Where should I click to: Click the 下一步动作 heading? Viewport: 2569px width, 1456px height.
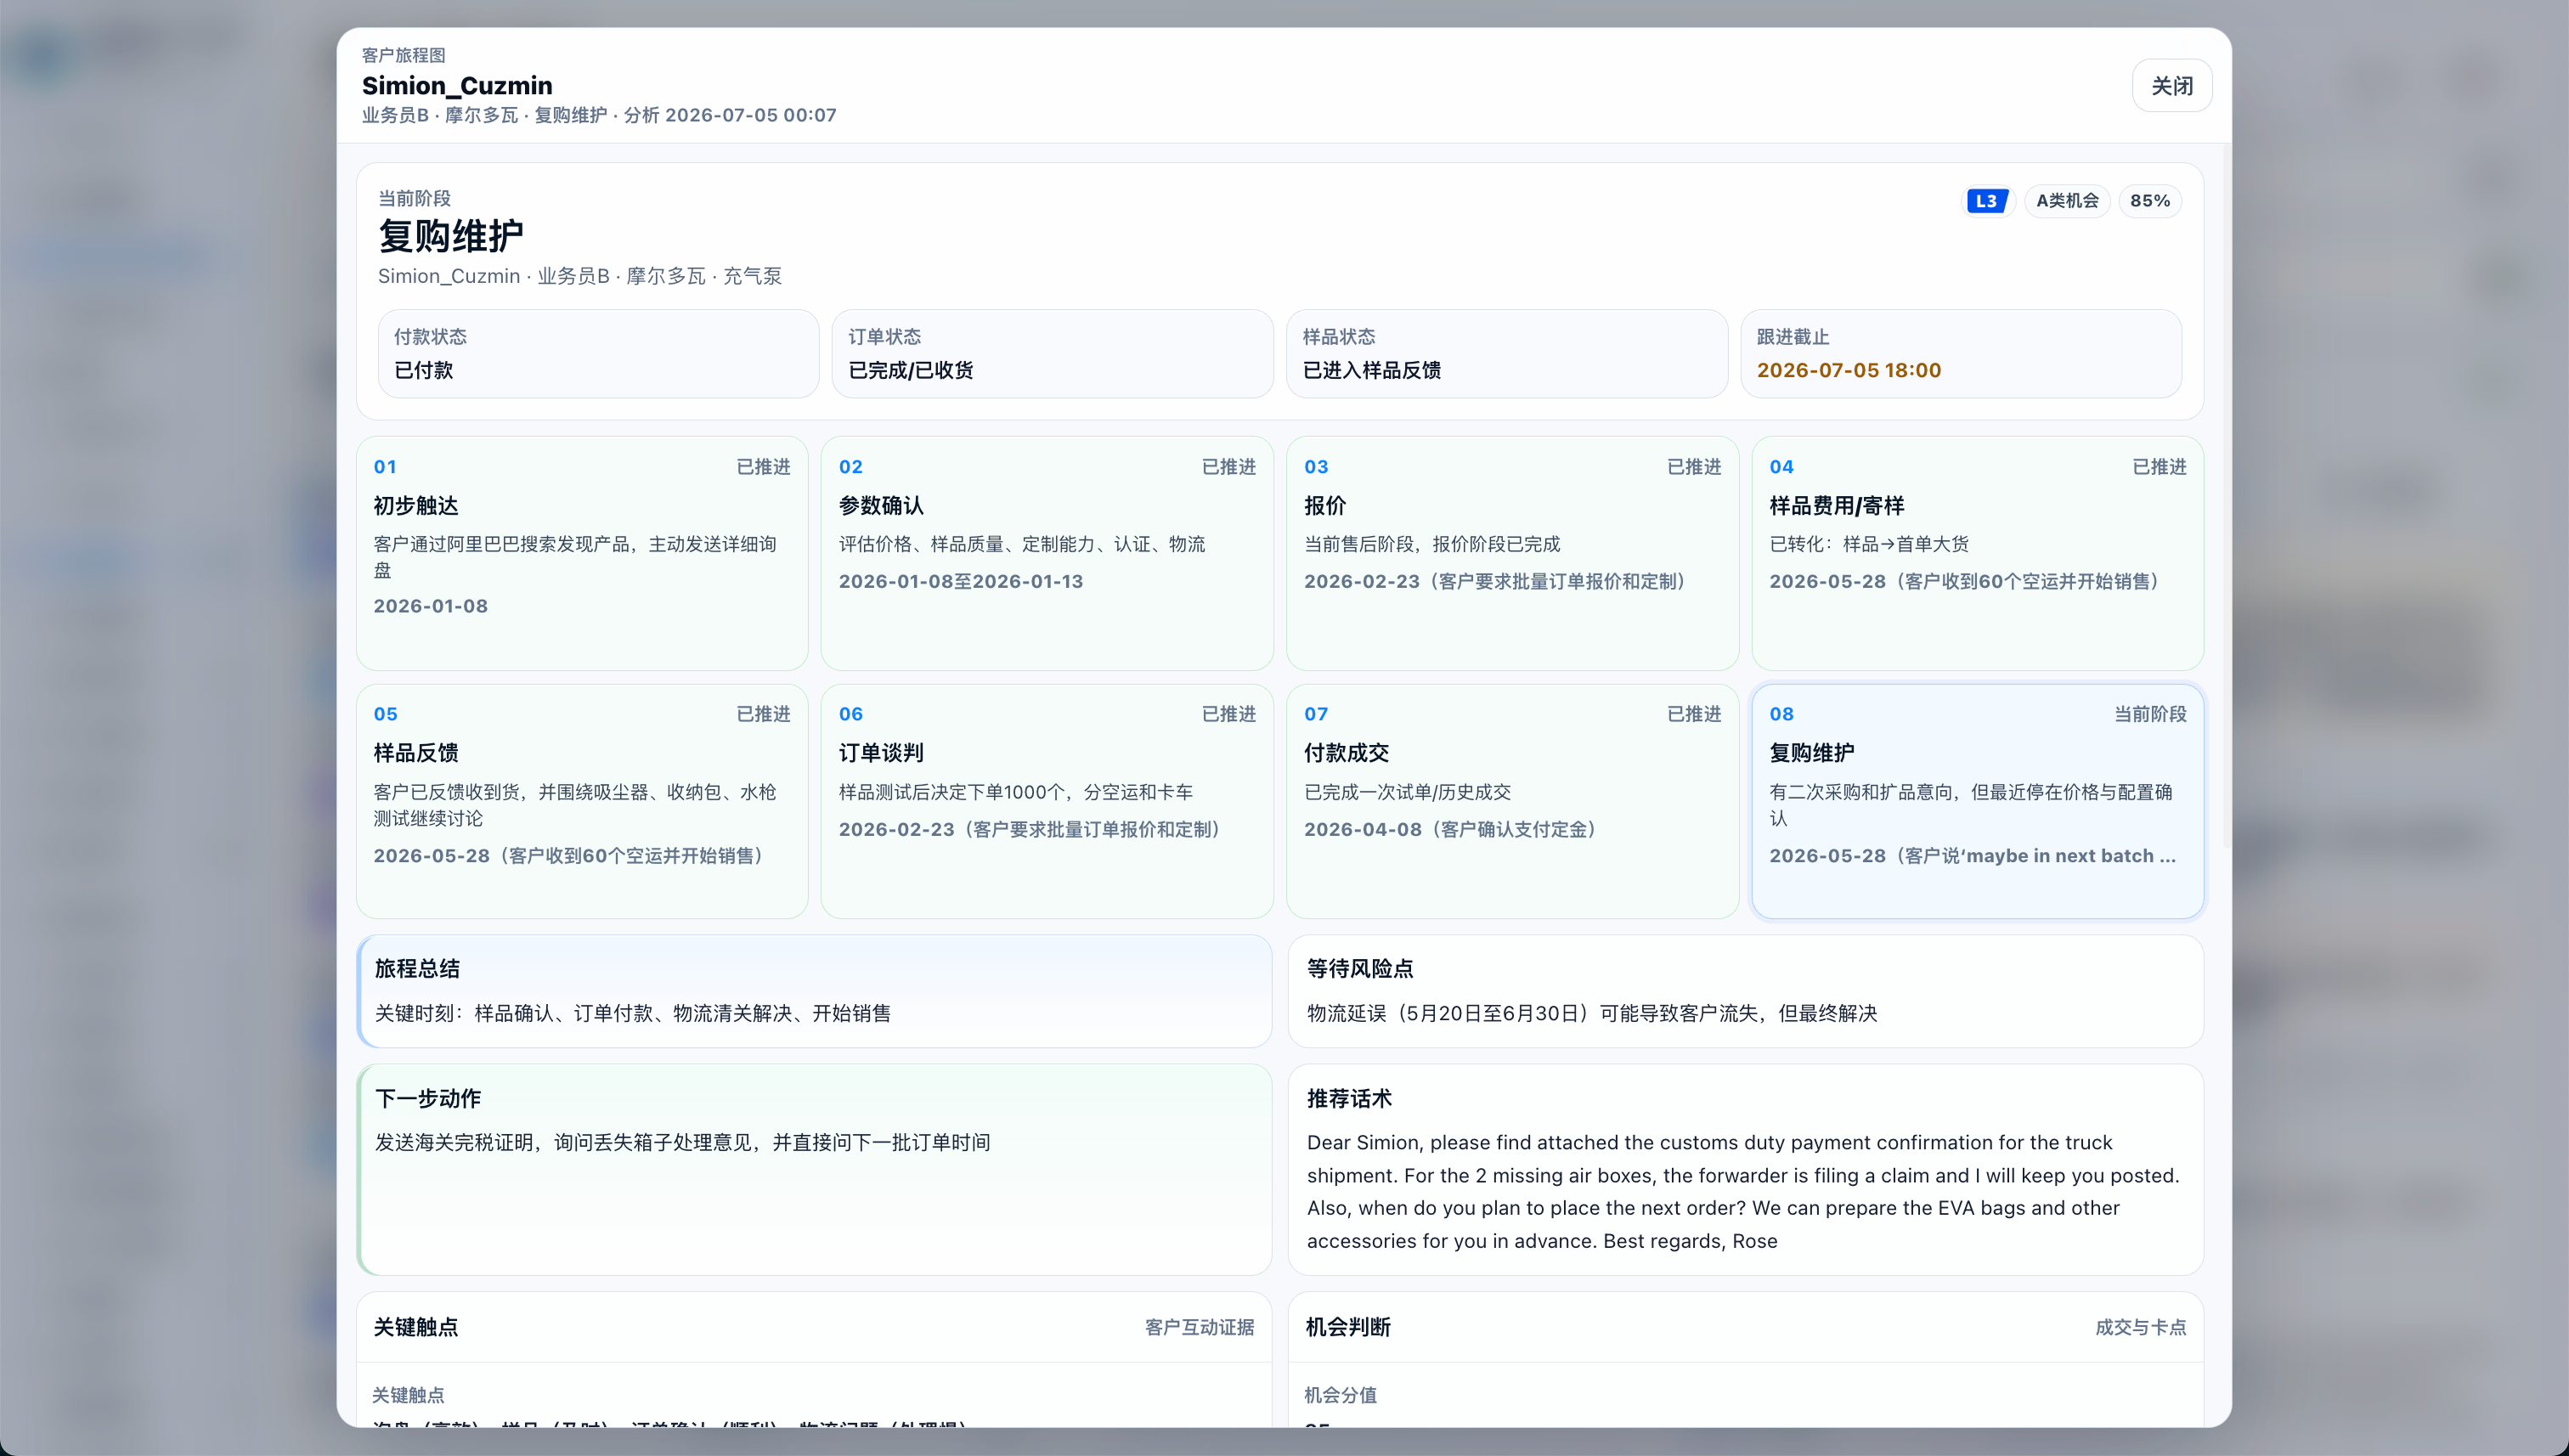tap(428, 1099)
